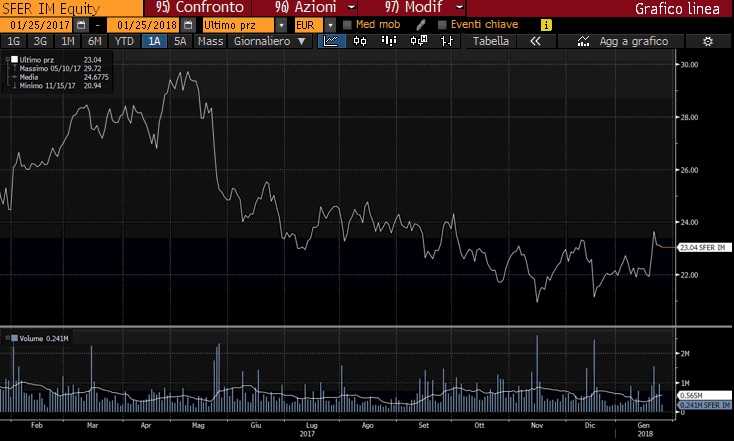Collapse the Ultimo prz legend tree

coord(7,59)
